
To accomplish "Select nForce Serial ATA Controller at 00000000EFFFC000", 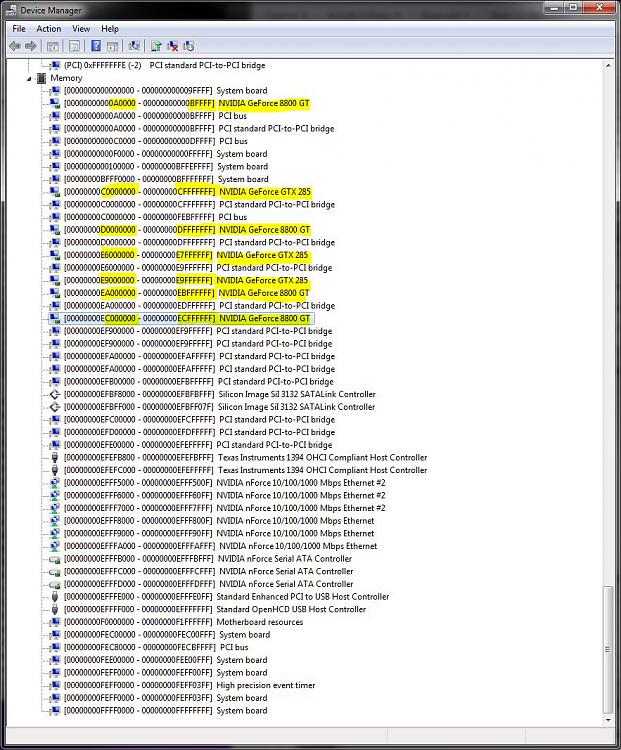I will pos(209,572).
